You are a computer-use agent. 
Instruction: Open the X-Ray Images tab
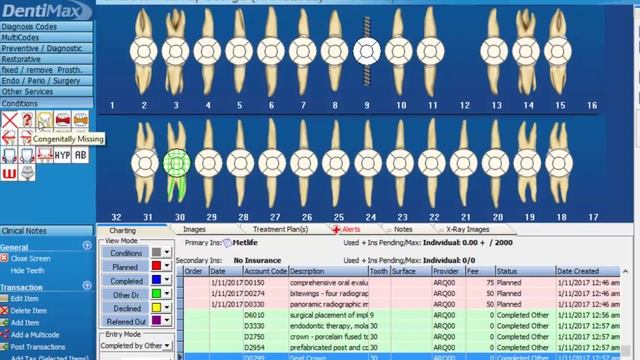[467, 229]
